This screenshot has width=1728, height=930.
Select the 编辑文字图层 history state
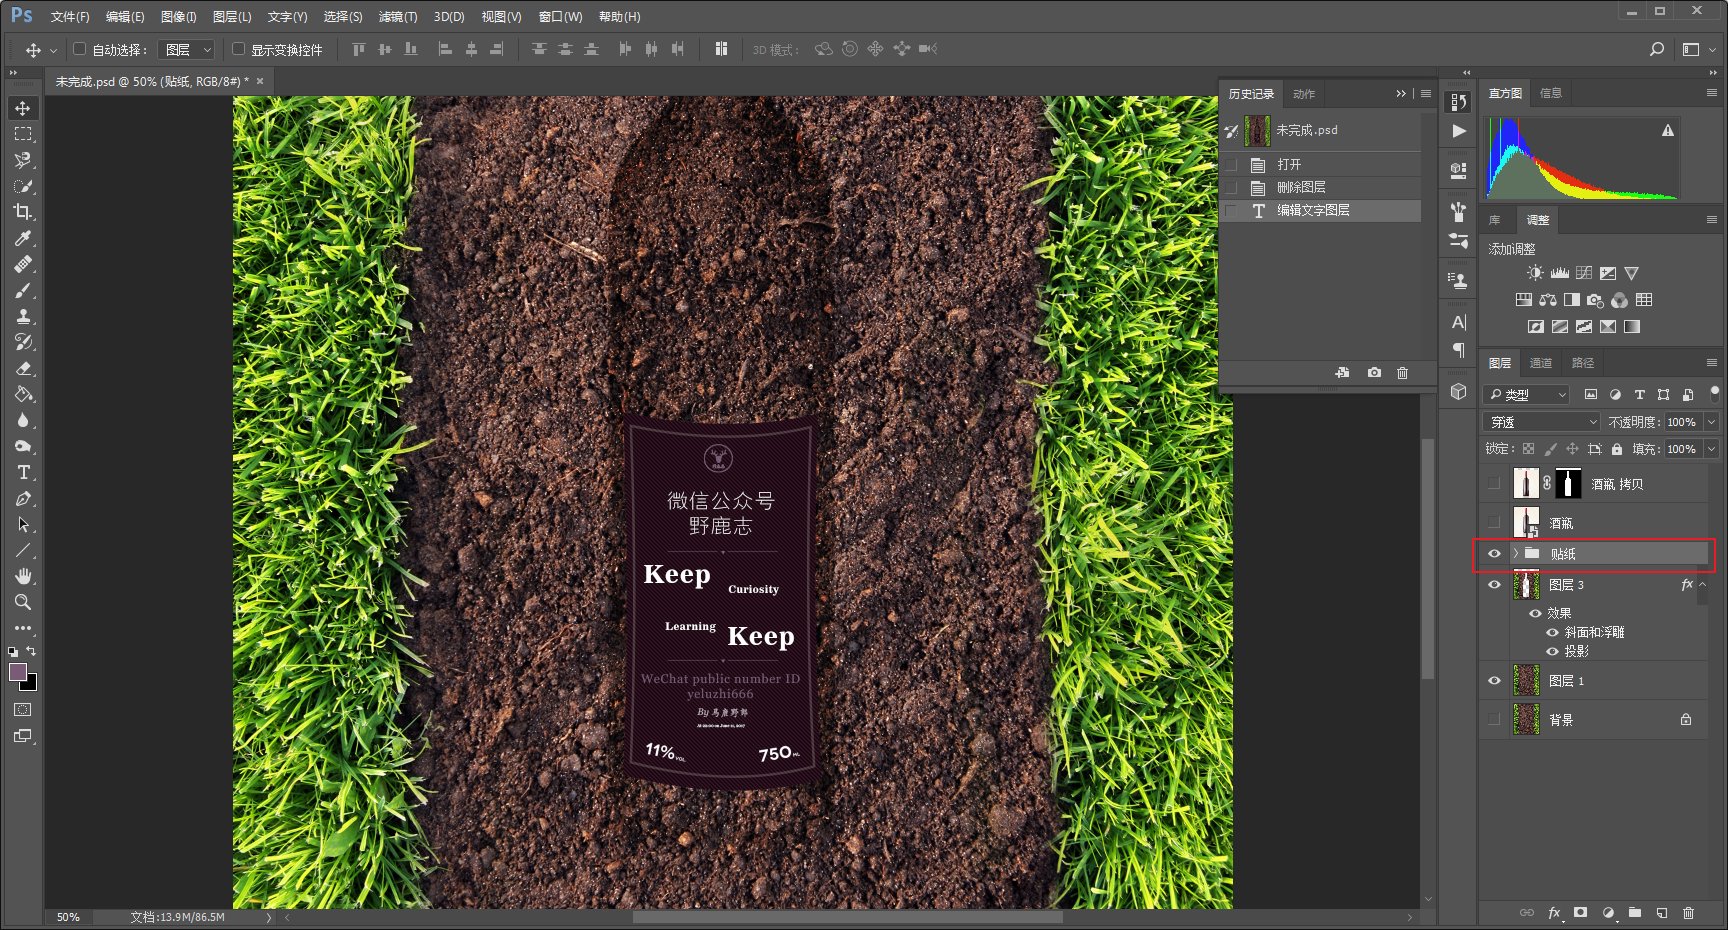coord(1320,211)
